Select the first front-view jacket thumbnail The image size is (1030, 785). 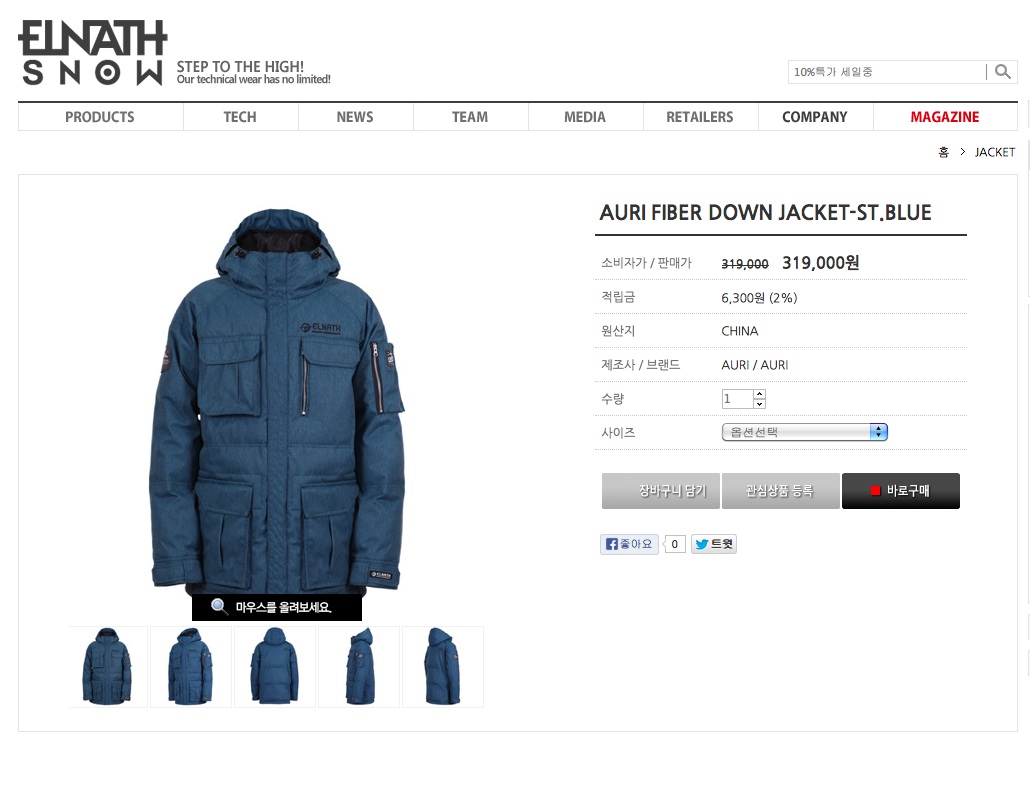[107, 667]
